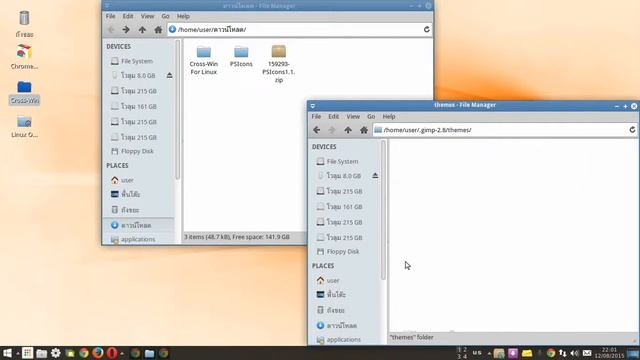Open Help menu in Downloads window
The height and width of the screenshot is (360, 640).
tap(183, 16)
